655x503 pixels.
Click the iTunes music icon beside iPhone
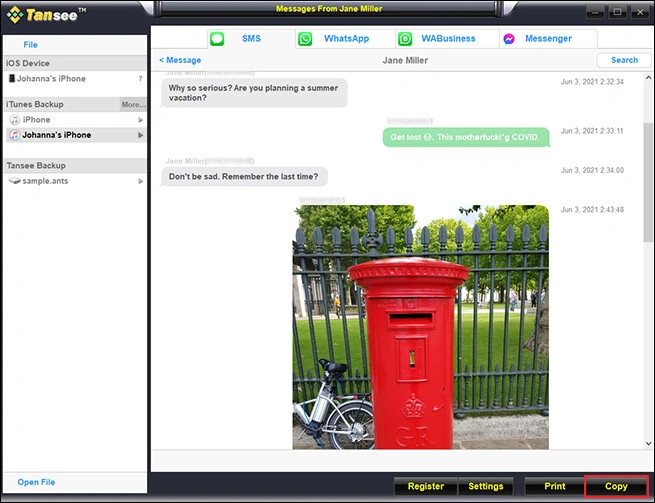(14, 120)
